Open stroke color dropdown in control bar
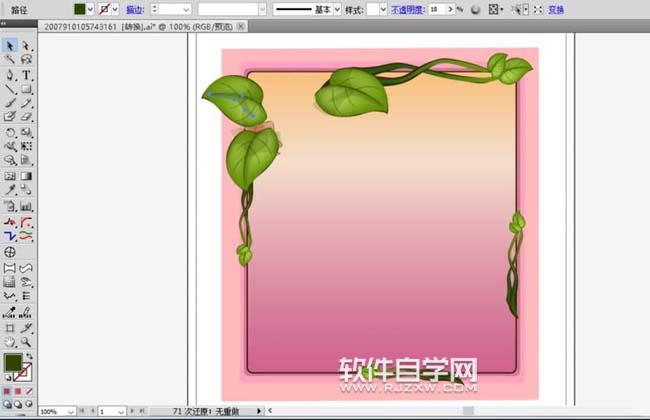 coord(115,9)
